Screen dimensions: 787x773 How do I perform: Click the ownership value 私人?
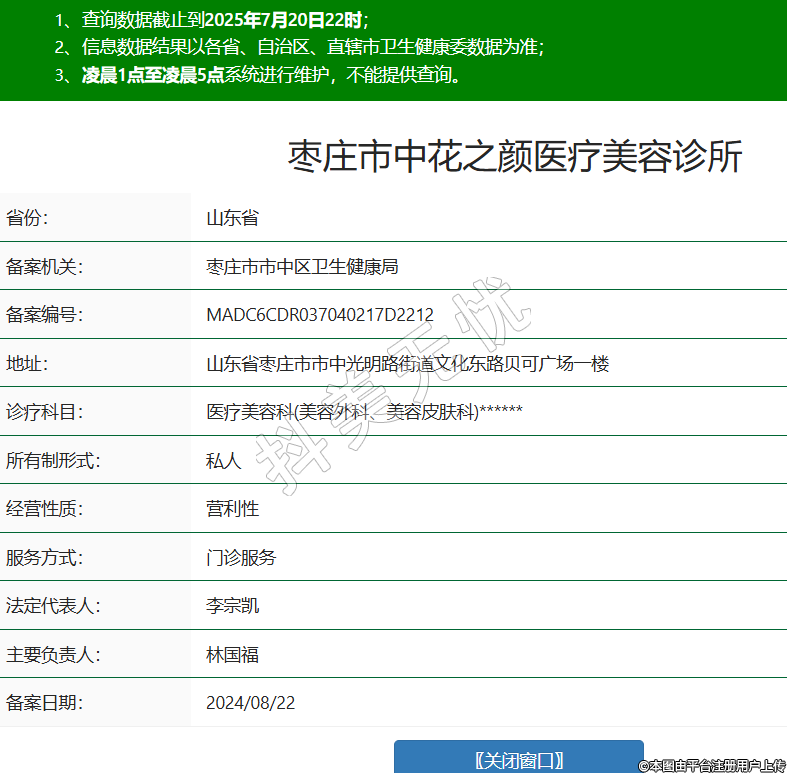pyautogui.click(x=223, y=461)
